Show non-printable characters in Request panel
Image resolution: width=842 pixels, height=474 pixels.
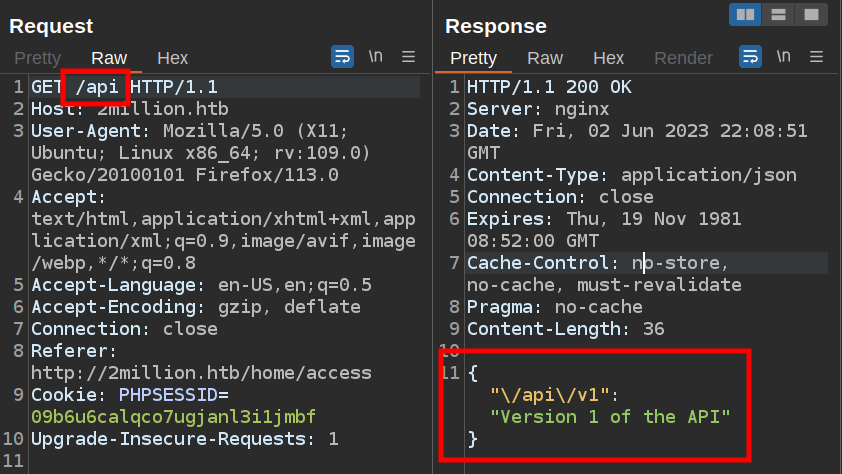pos(375,57)
